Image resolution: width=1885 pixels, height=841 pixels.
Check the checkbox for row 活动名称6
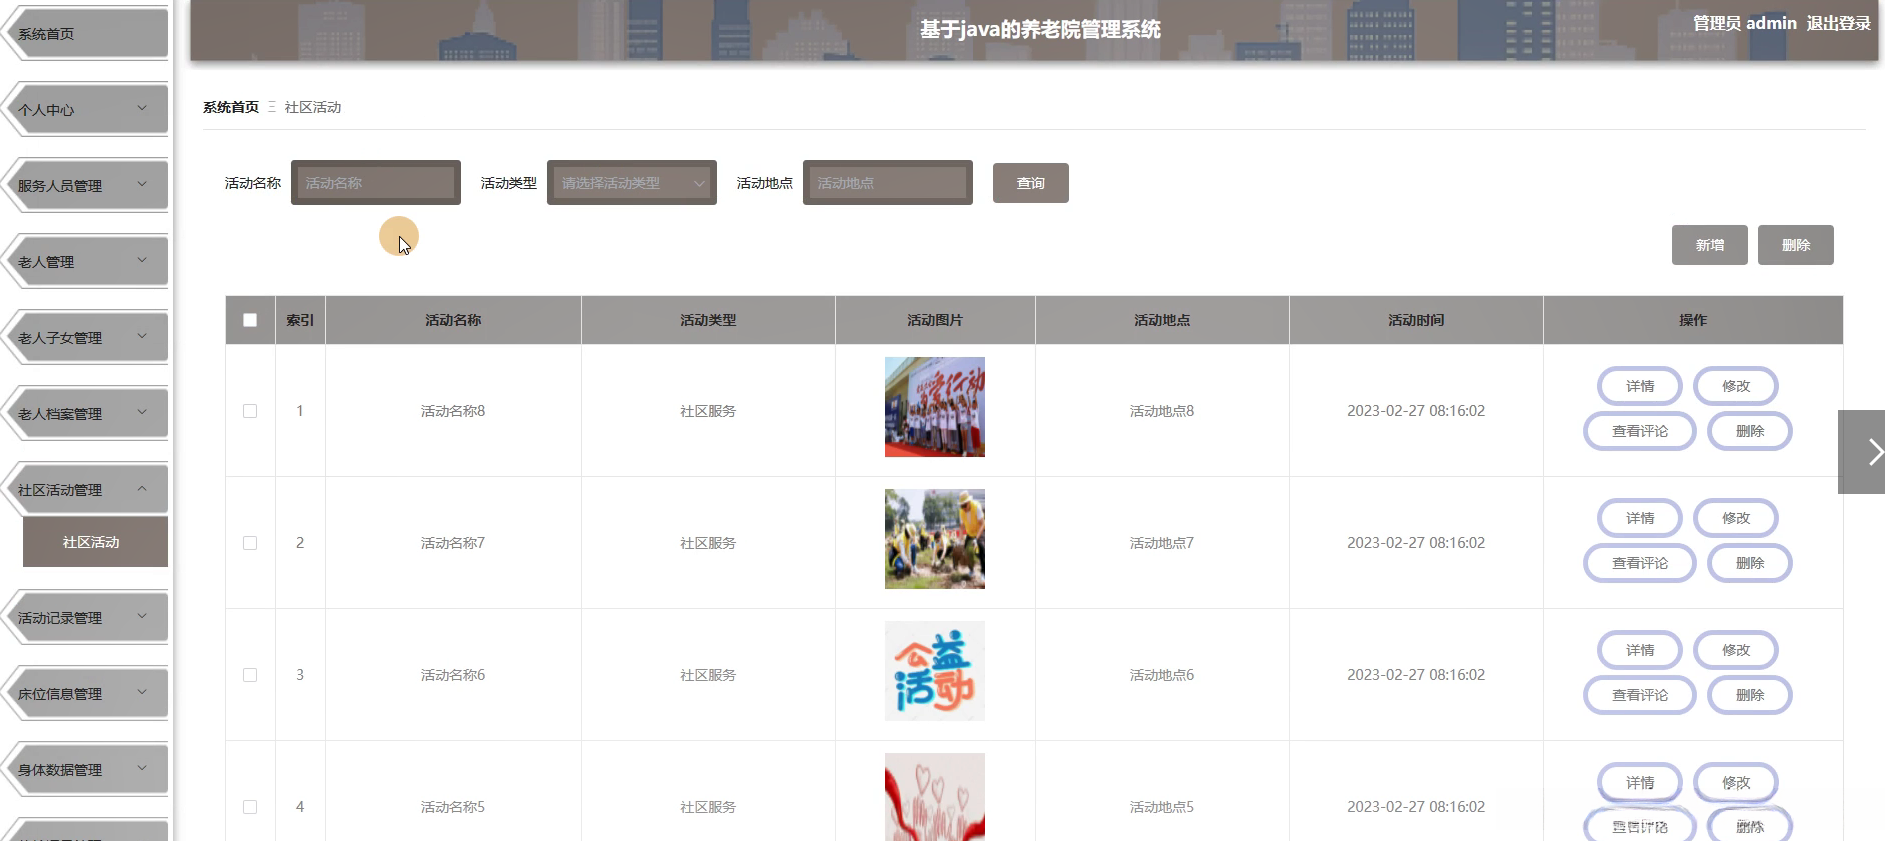pyautogui.click(x=250, y=675)
